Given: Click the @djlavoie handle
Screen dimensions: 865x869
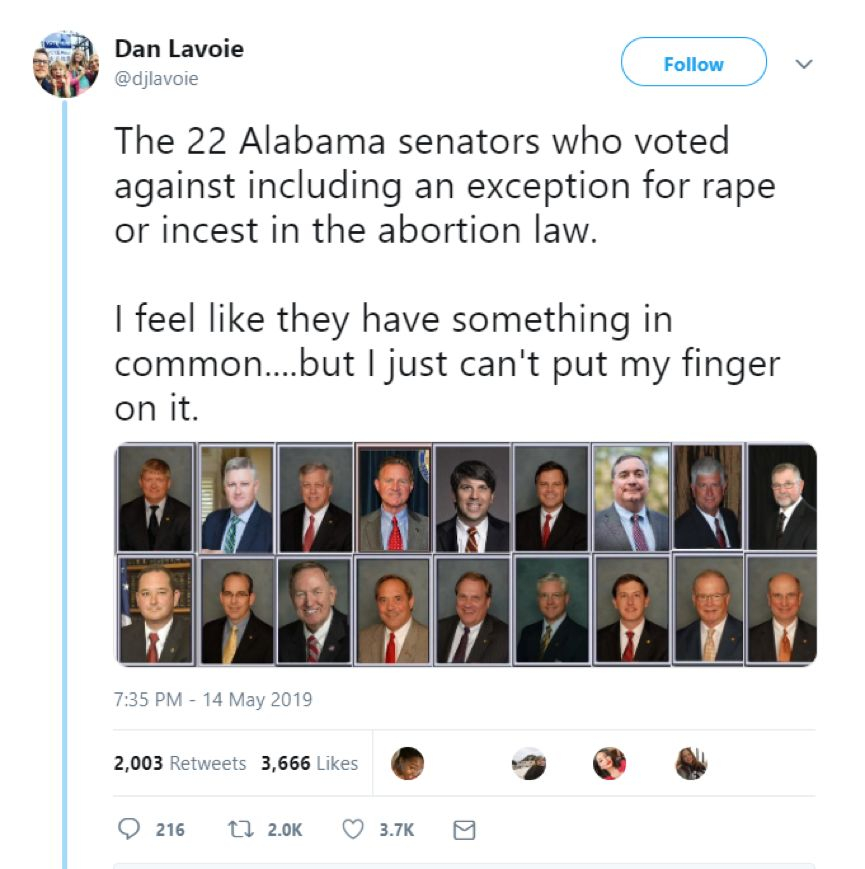Looking at the screenshot, I should click(x=157, y=78).
